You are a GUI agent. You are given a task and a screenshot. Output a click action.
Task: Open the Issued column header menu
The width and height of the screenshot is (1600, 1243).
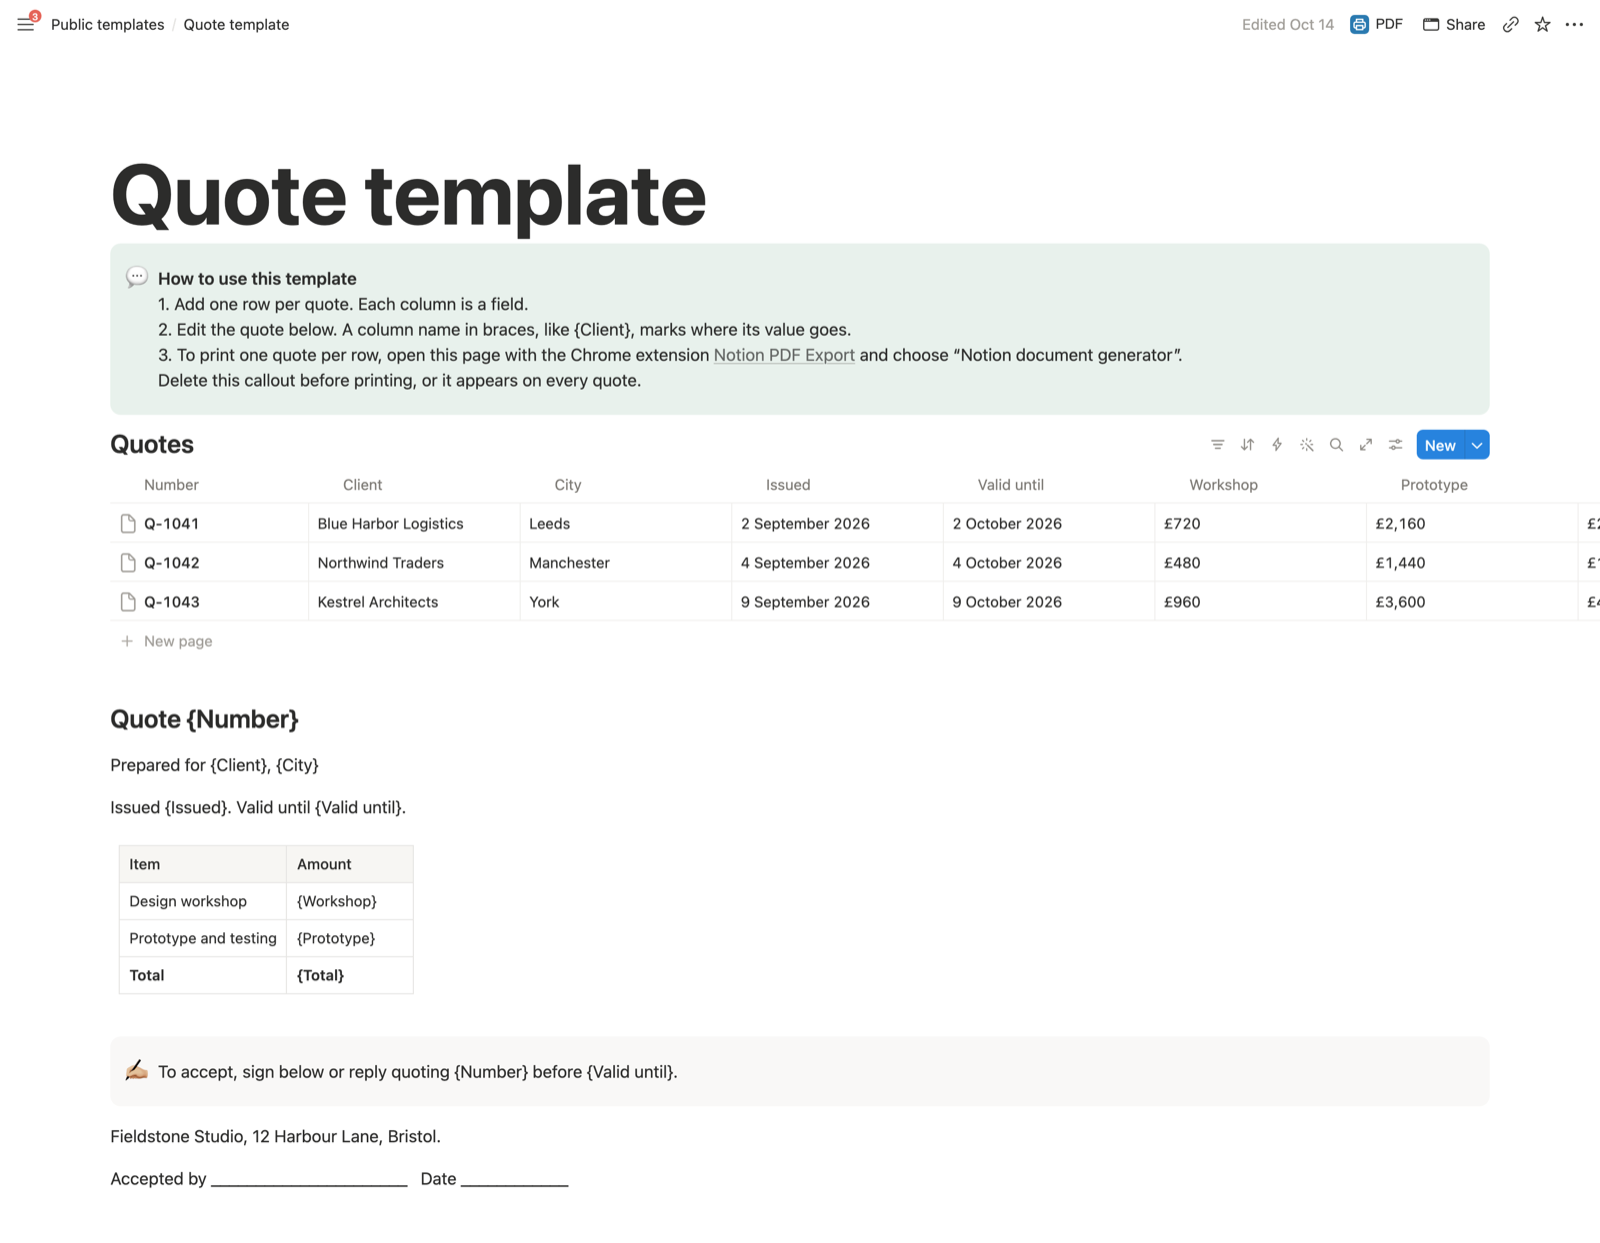pos(788,485)
